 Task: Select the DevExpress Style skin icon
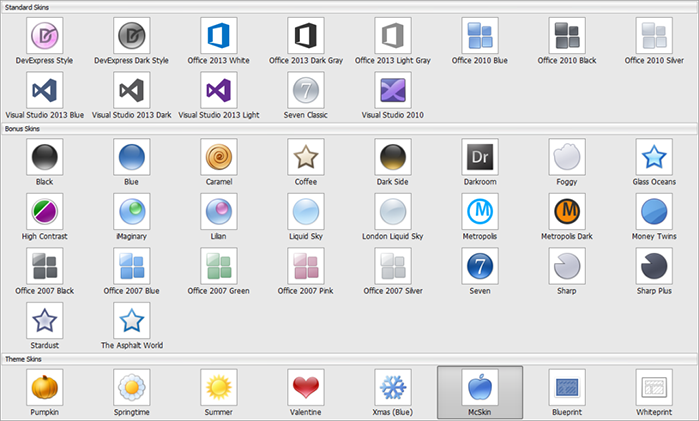point(45,36)
